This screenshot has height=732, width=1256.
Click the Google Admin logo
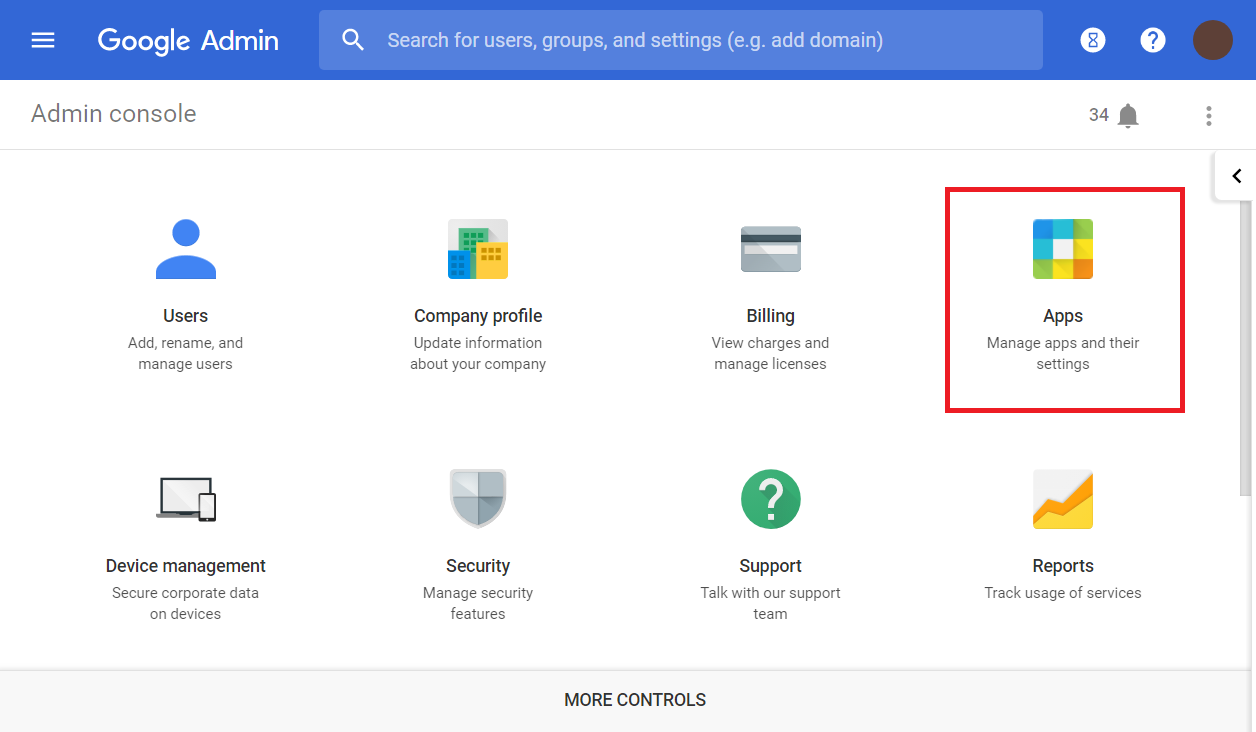coord(188,40)
